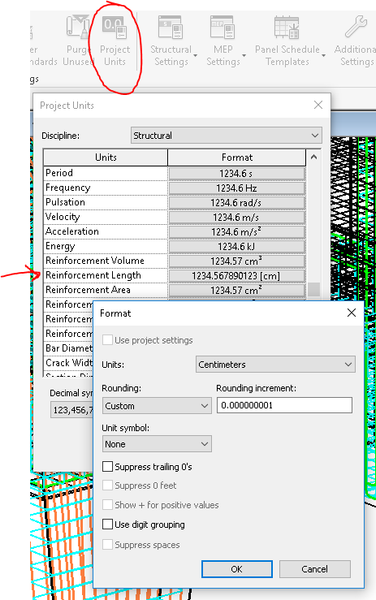Click Reinforcement Volume format button
This screenshot has height=600, width=376.
tap(237, 261)
